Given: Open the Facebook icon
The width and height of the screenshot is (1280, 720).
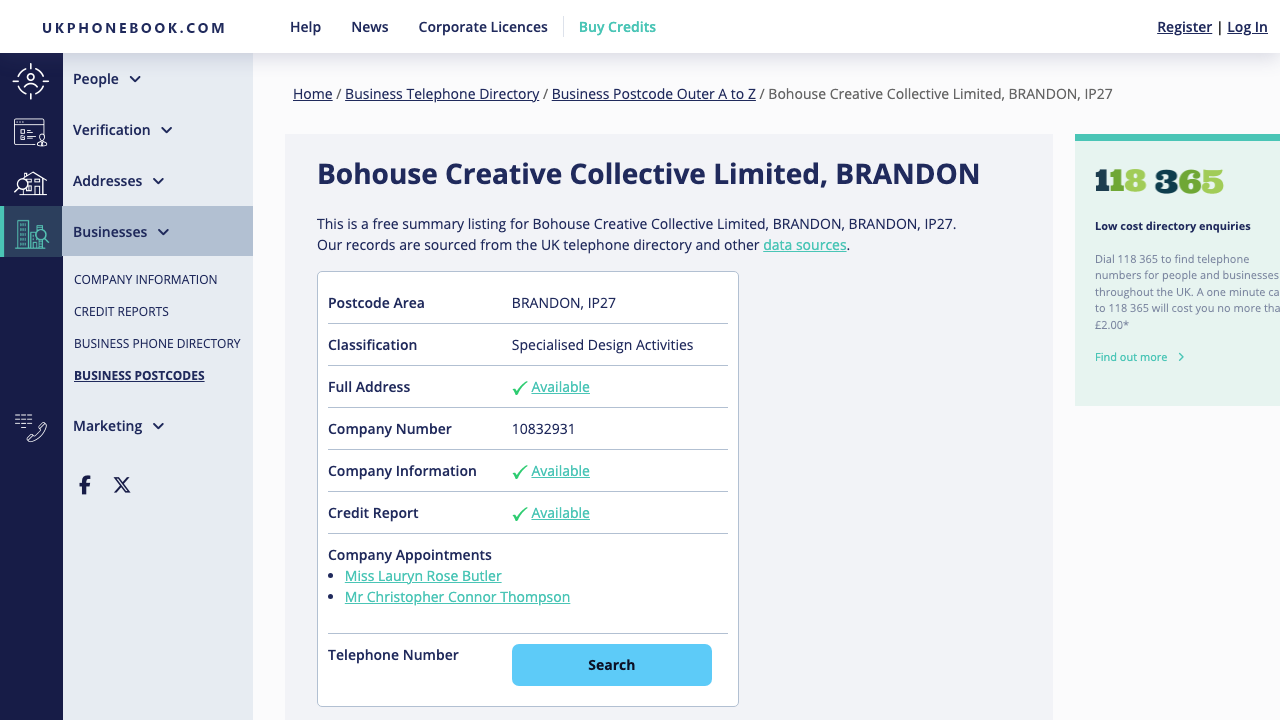Looking at the screenshot, I should [x=84, y=485].
